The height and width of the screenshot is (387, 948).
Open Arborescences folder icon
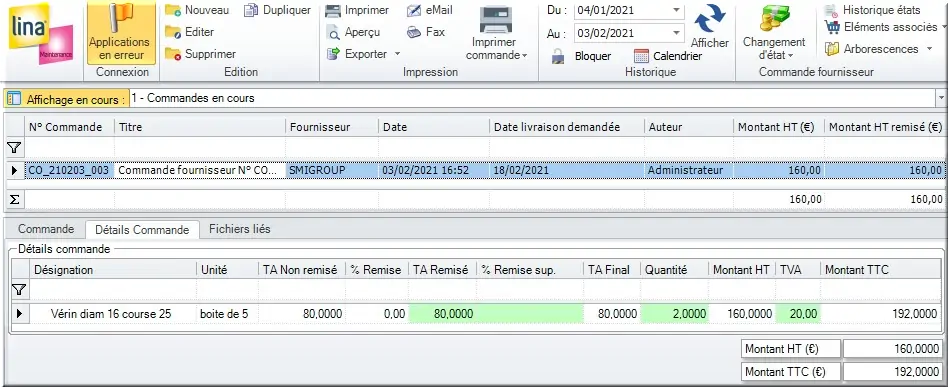click(832, 49)
